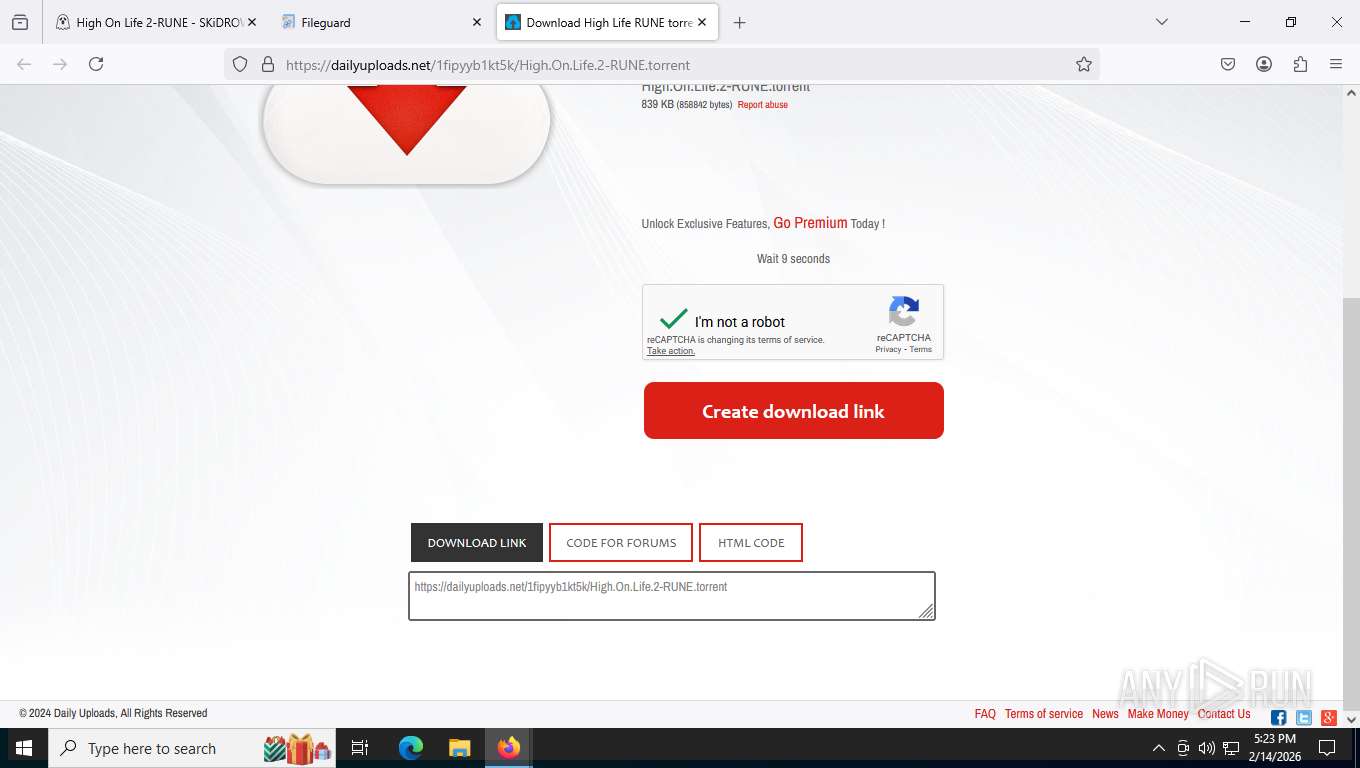Open Task View icon
The width and height of the screenshot is (1360, 768).
tap(360, 748)
